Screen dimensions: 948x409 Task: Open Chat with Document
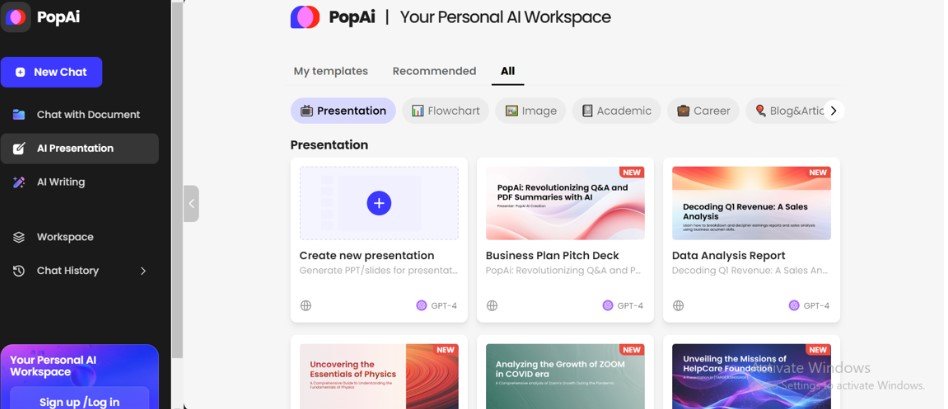(x=79, y=114)
